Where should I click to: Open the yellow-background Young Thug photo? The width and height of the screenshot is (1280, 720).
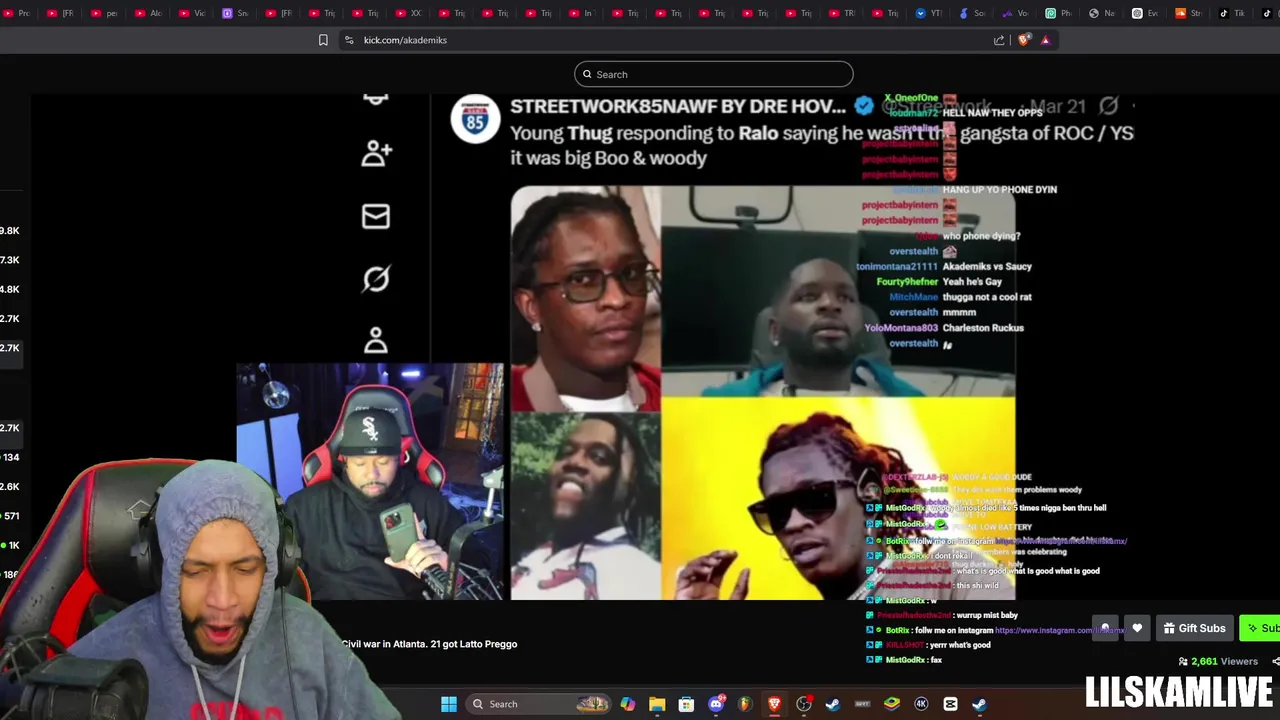click(x=838, y=499)
